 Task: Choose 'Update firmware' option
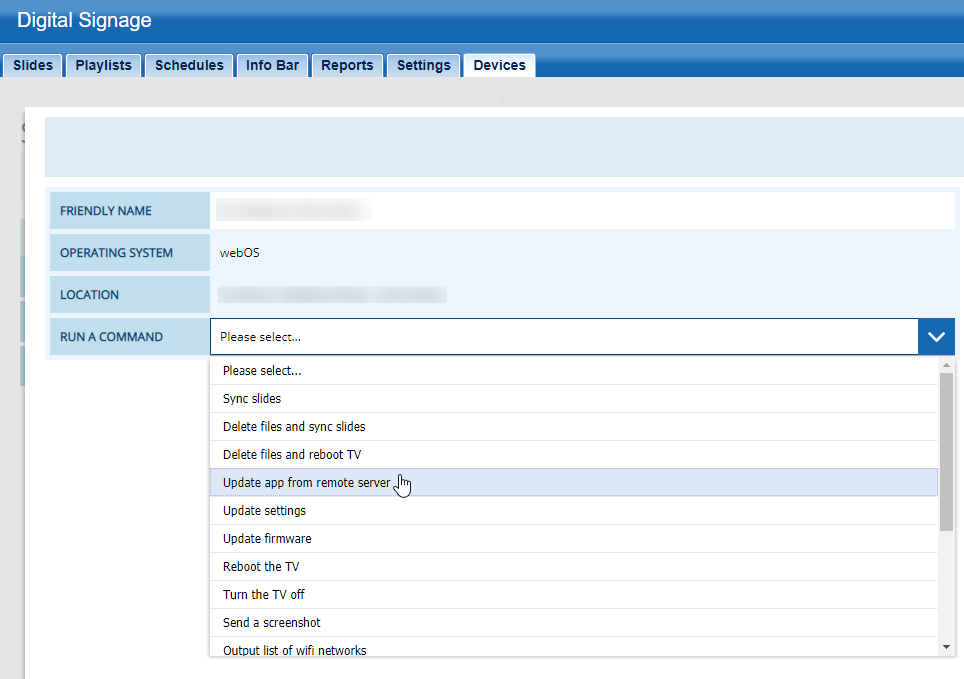point(267,539)
